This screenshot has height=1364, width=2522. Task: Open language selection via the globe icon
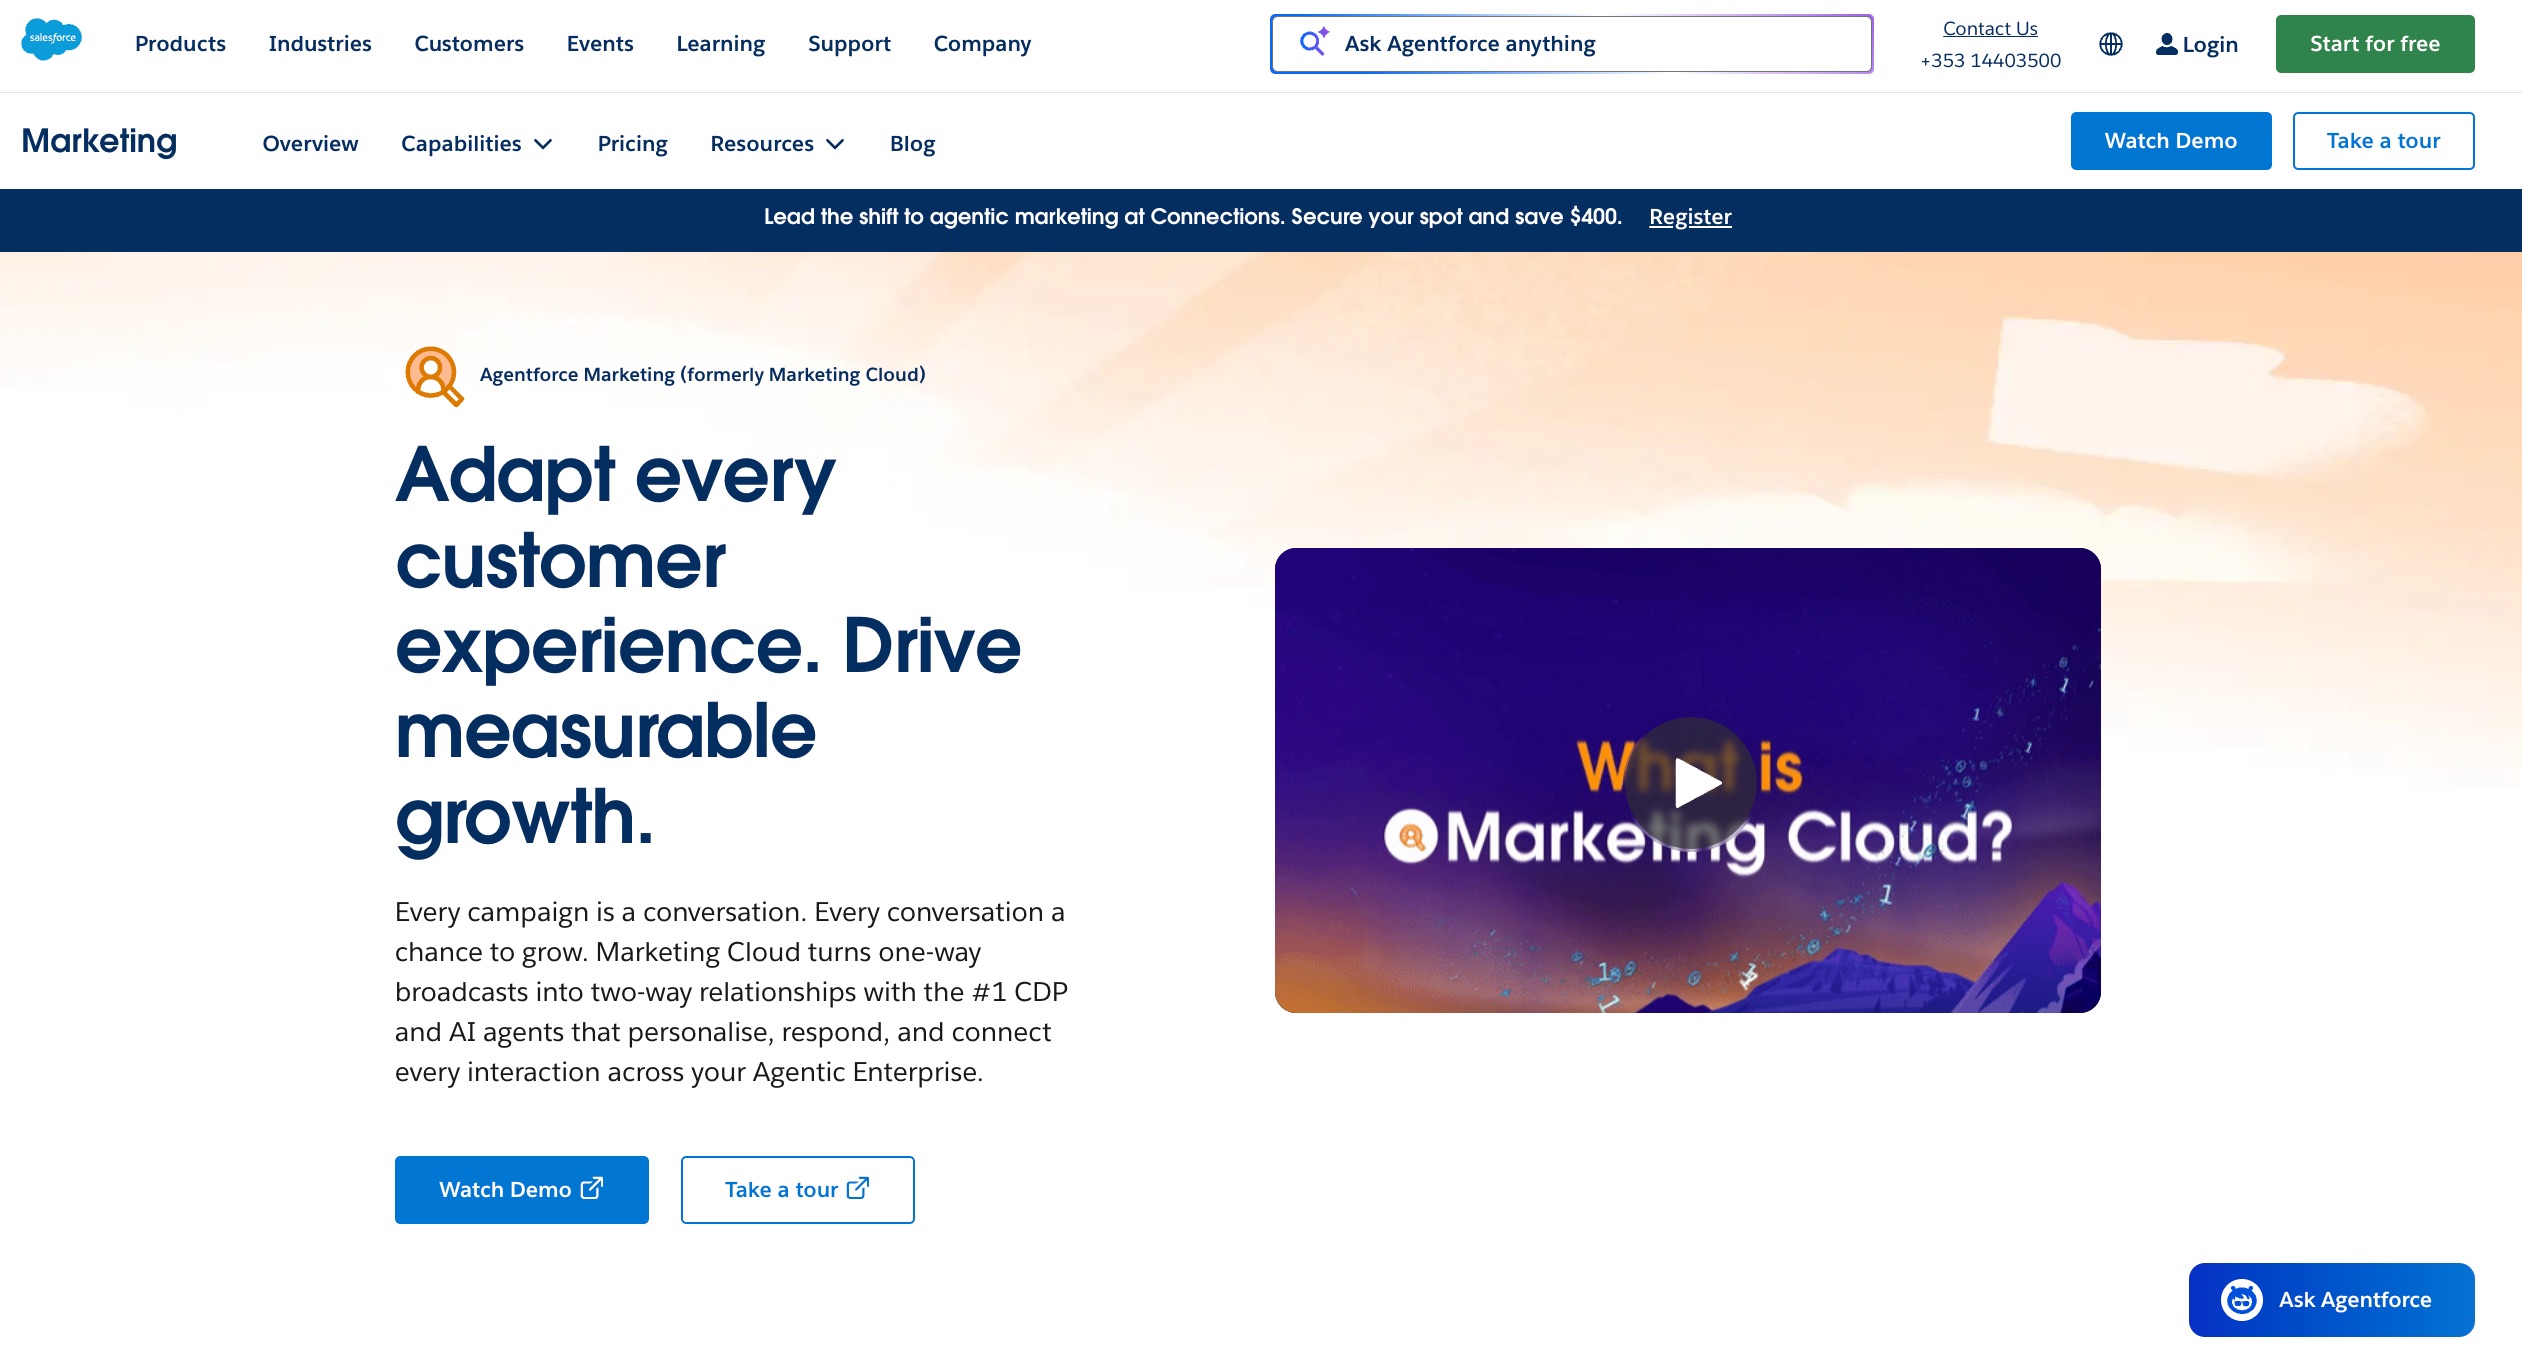click(x=2112, y=43)
